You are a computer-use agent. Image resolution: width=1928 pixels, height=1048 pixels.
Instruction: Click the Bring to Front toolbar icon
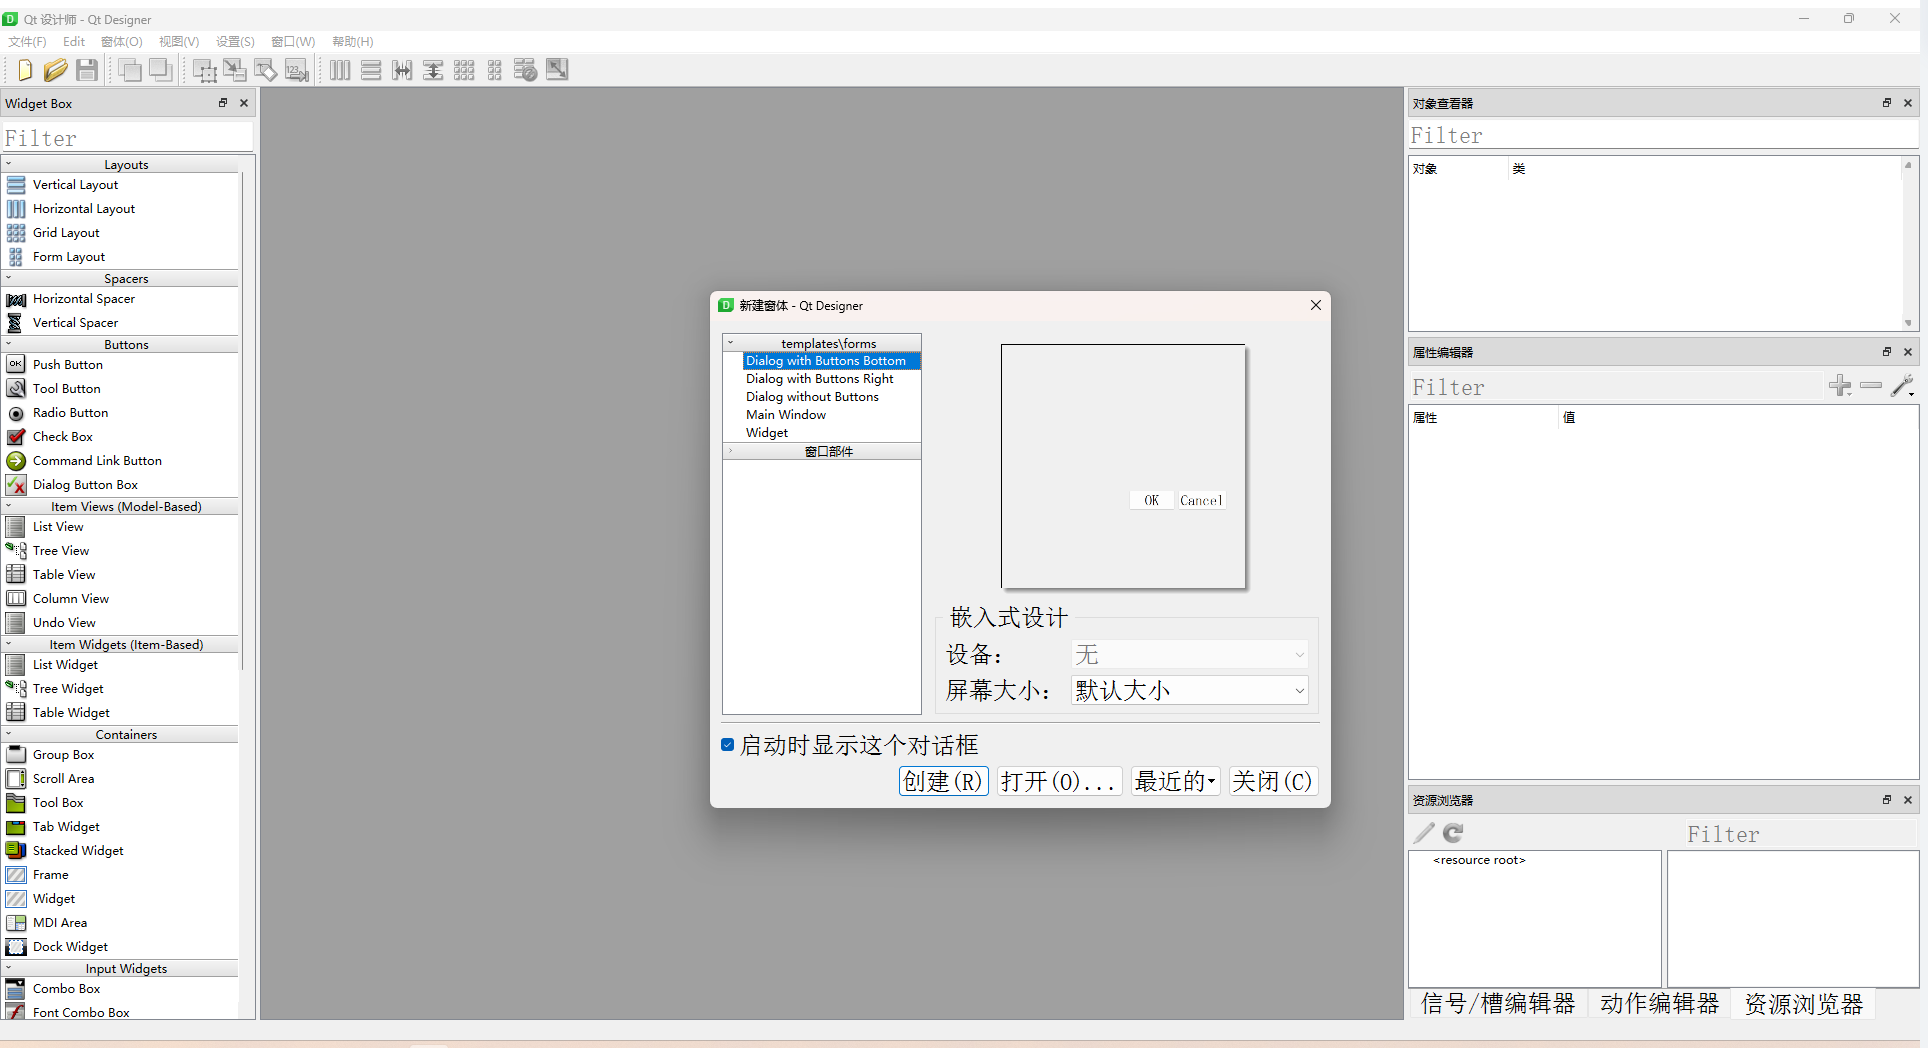(160, 70)
